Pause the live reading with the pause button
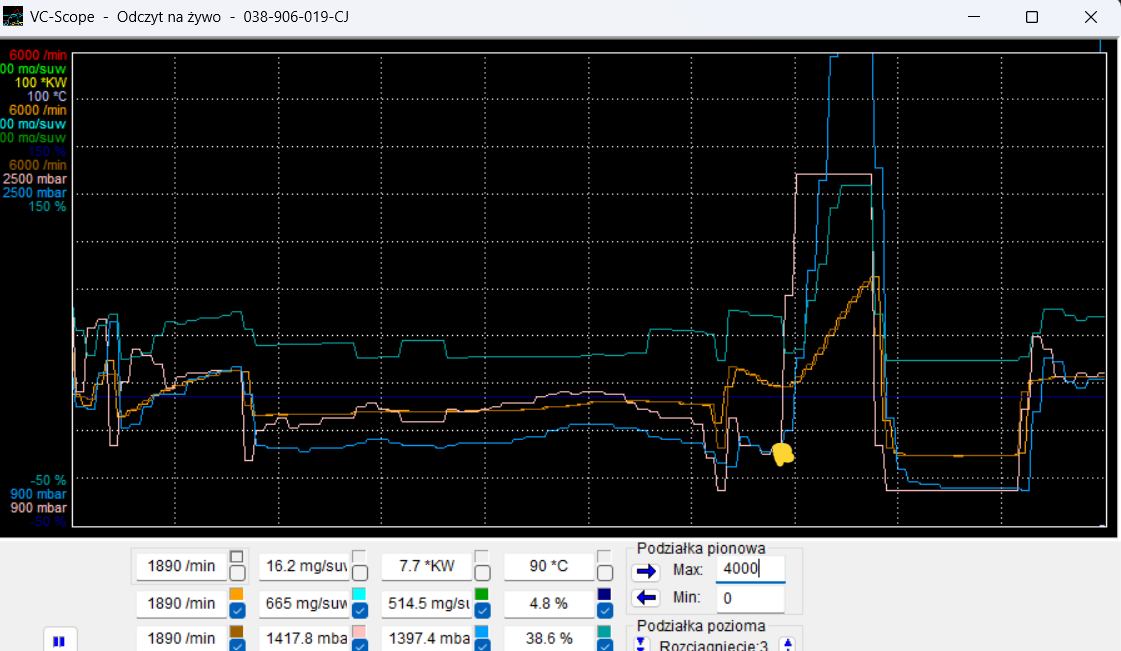1121x651 pixels. (59, 641)
